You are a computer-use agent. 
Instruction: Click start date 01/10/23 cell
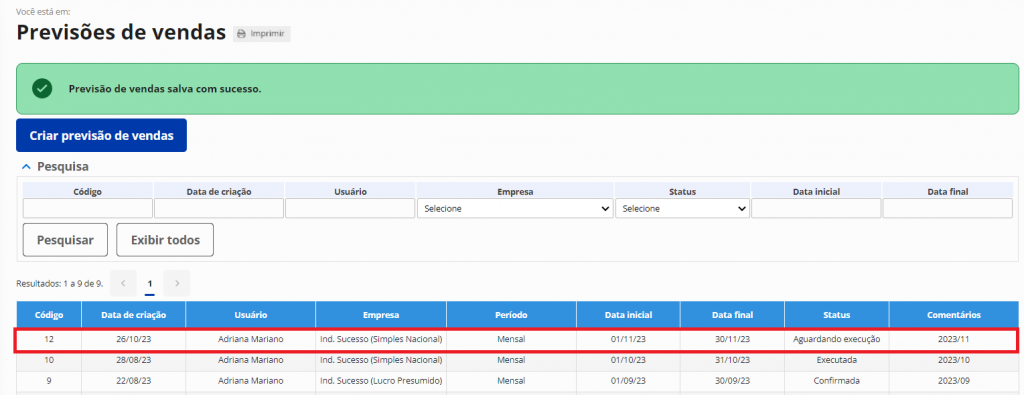coord(628,360)
